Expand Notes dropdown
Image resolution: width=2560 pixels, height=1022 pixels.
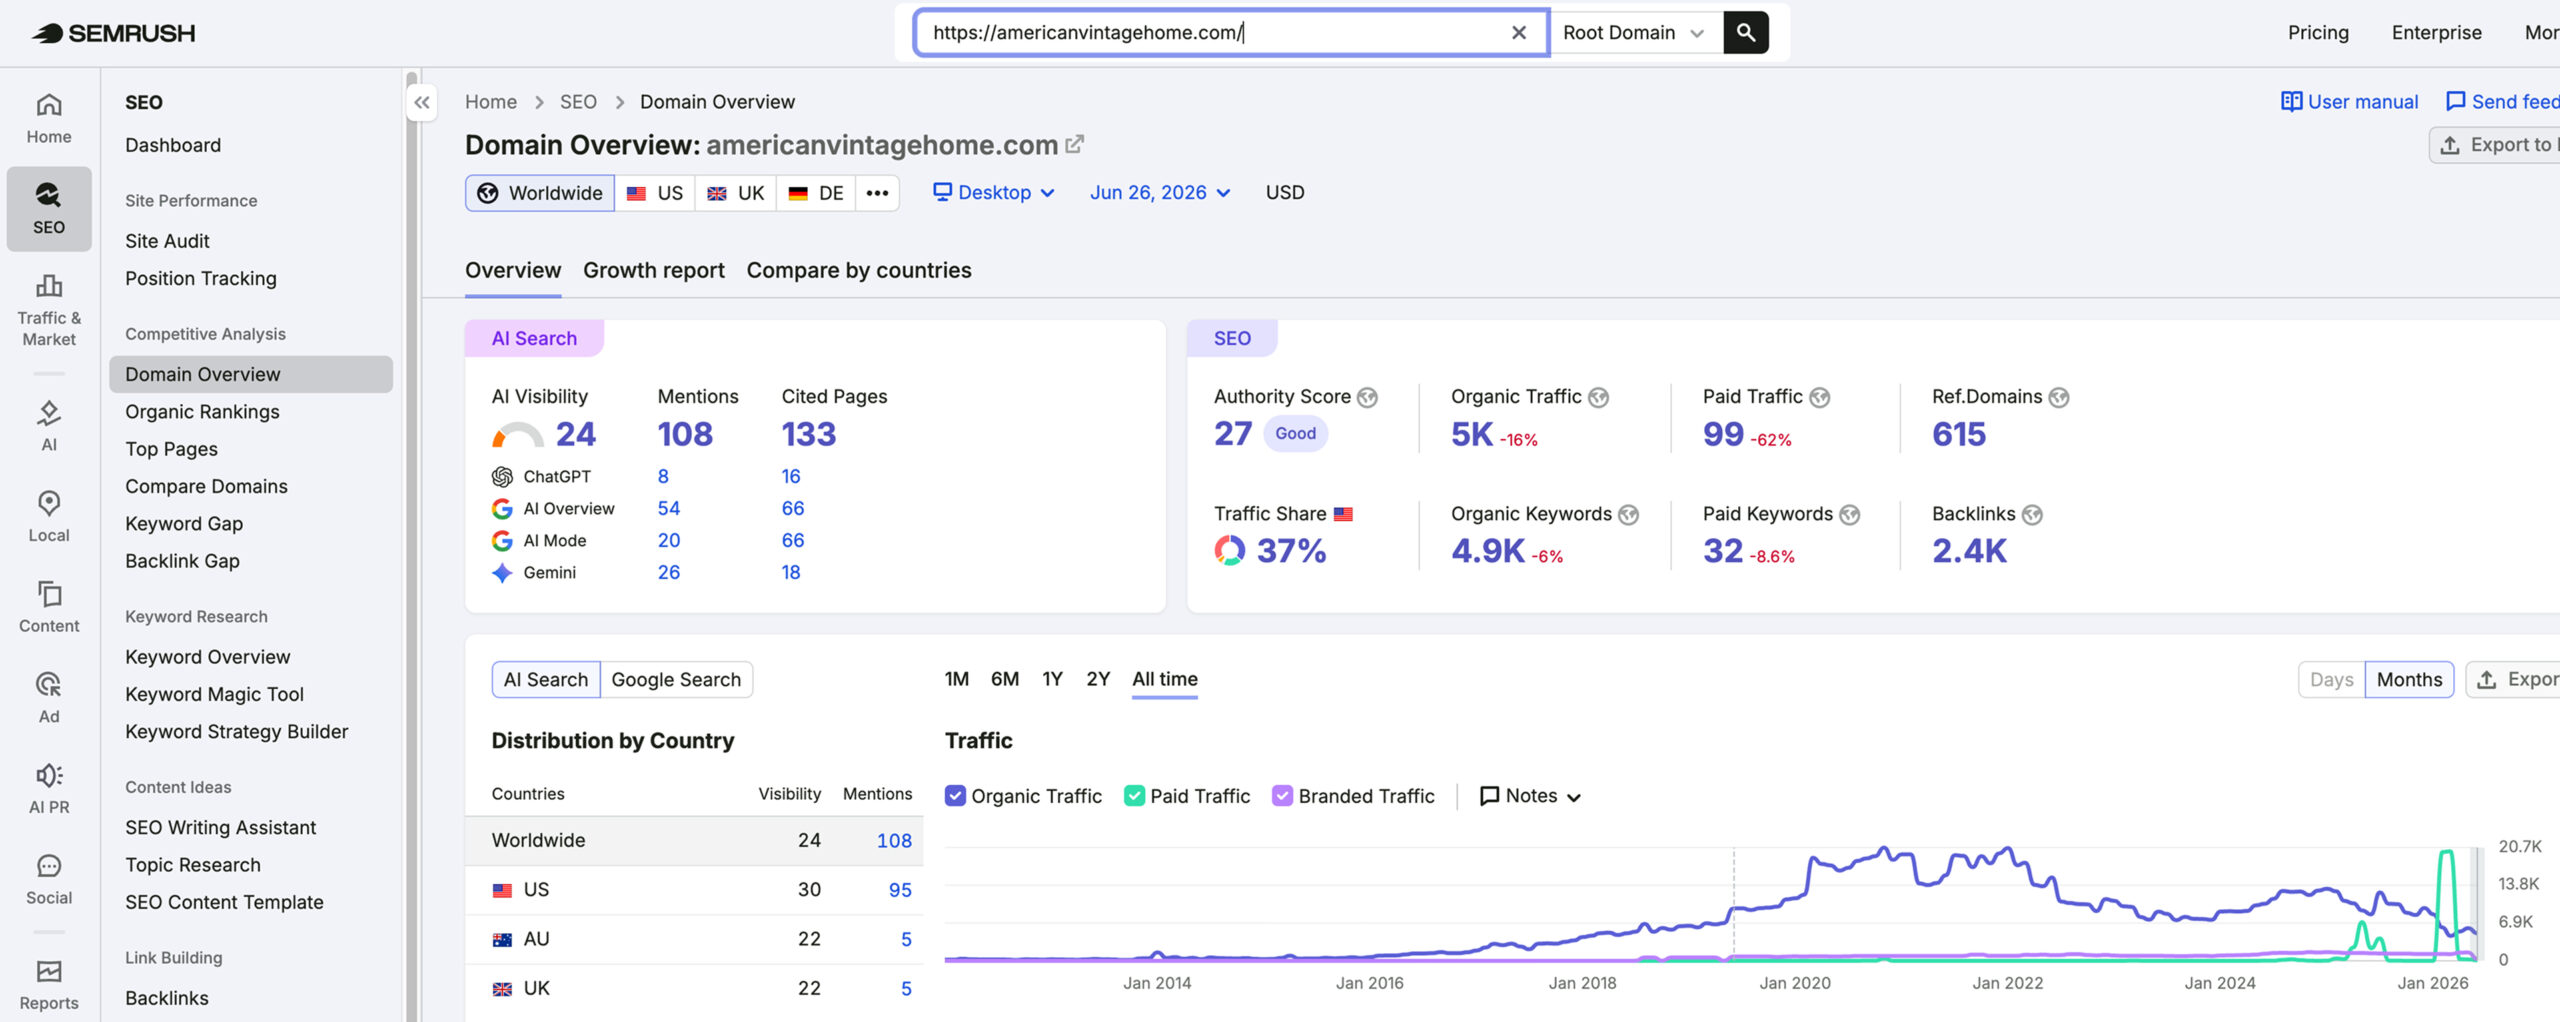1530,796
